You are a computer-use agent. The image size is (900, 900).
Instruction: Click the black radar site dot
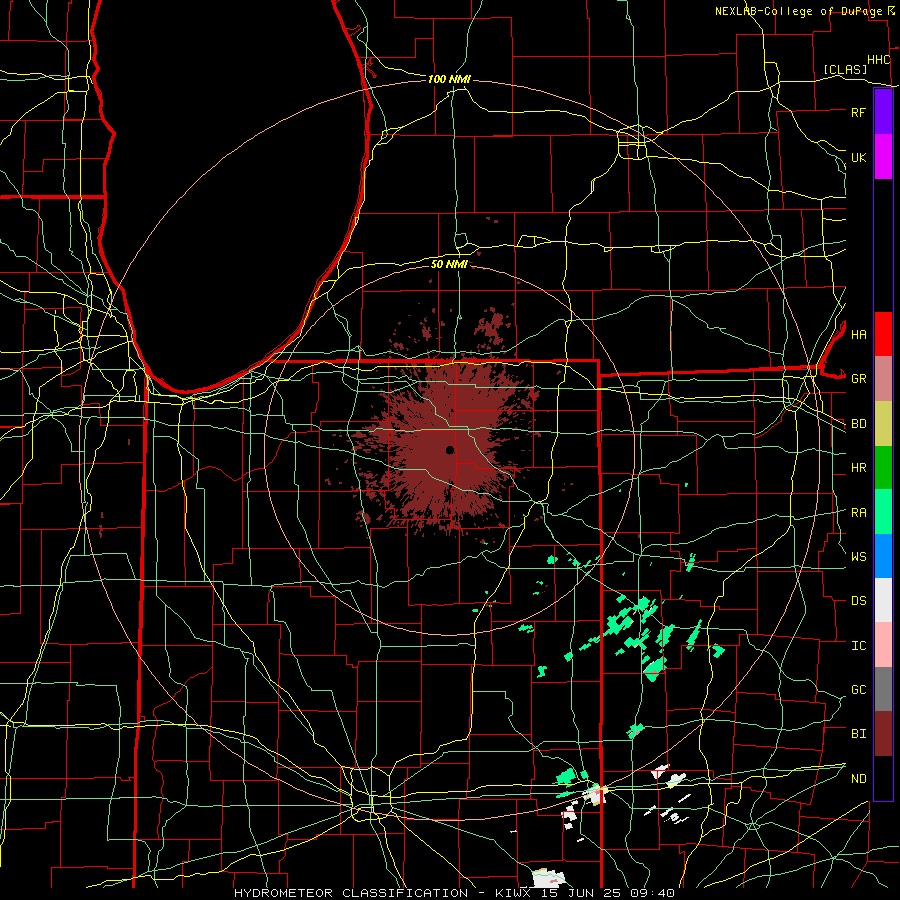pyautogui.click(x=450, y=450)
